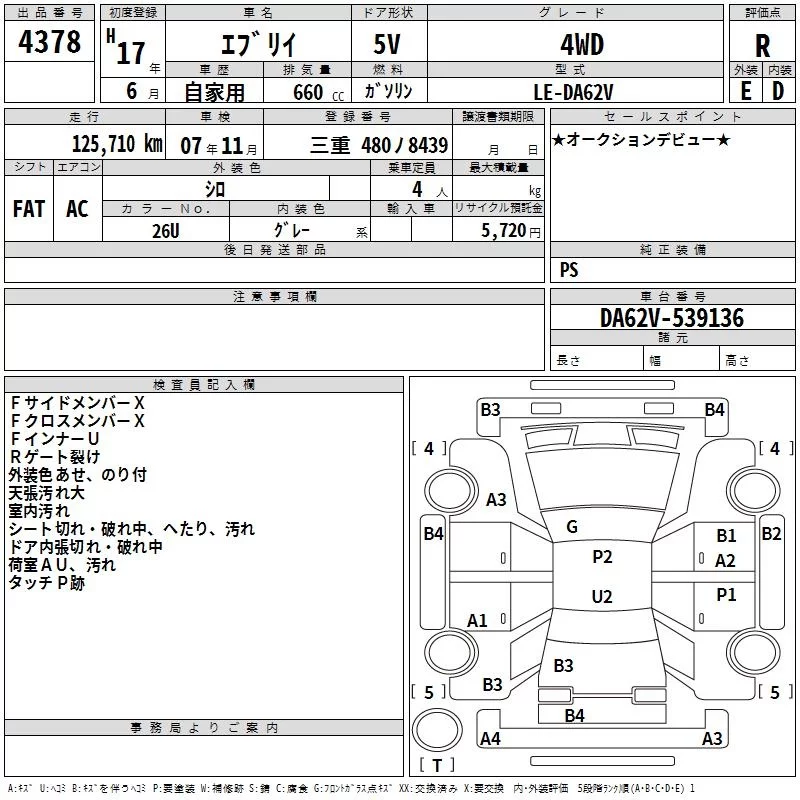Image resolution: width=800 pixels, height=800 pixels.
Task: Click the B2 right side panel mark
Action: pos(771,534)
